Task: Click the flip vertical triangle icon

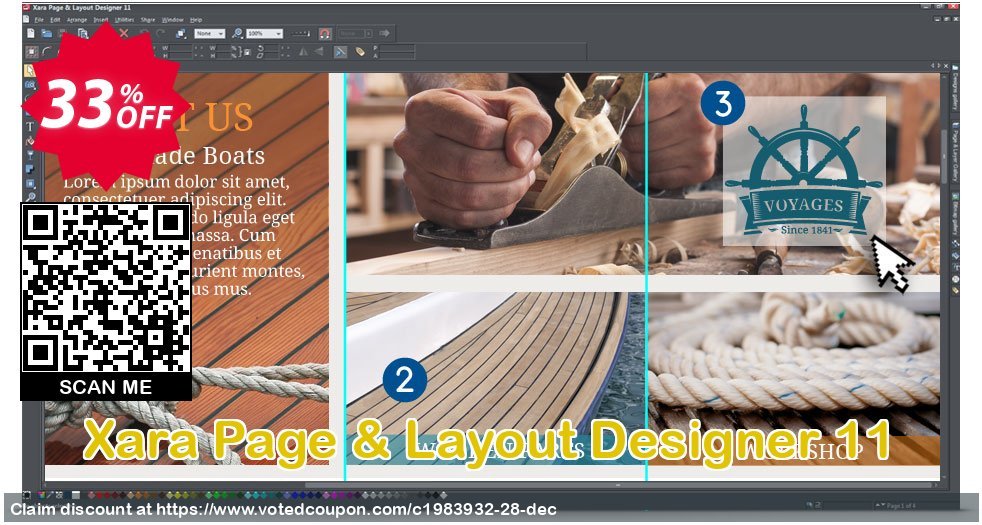Action: click(x=319, y=52)
